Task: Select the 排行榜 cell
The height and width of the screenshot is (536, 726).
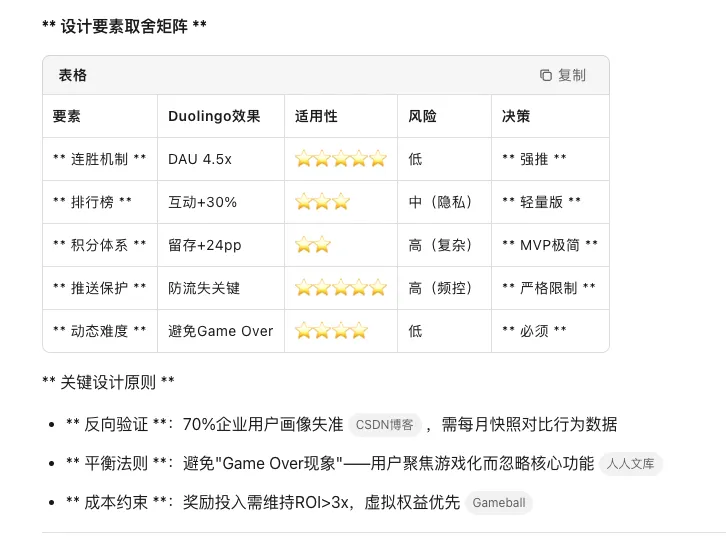Action: click(100, 202)
